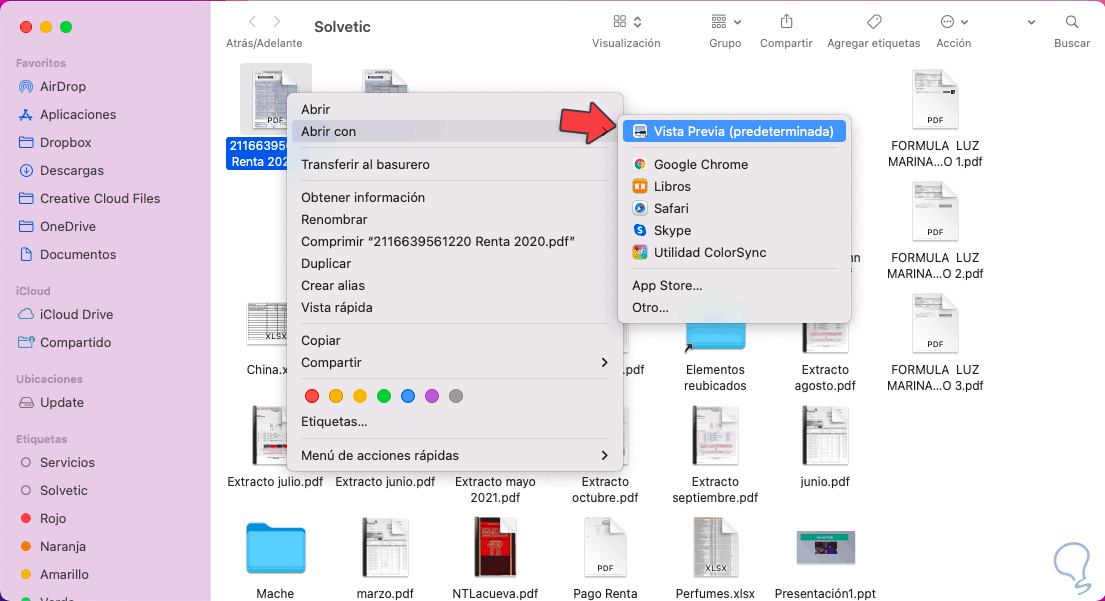Click Vista rápida in the context menu
The width and height of the screenshot is (1105, 601).
pyautogui.click(x=455, y=307)
